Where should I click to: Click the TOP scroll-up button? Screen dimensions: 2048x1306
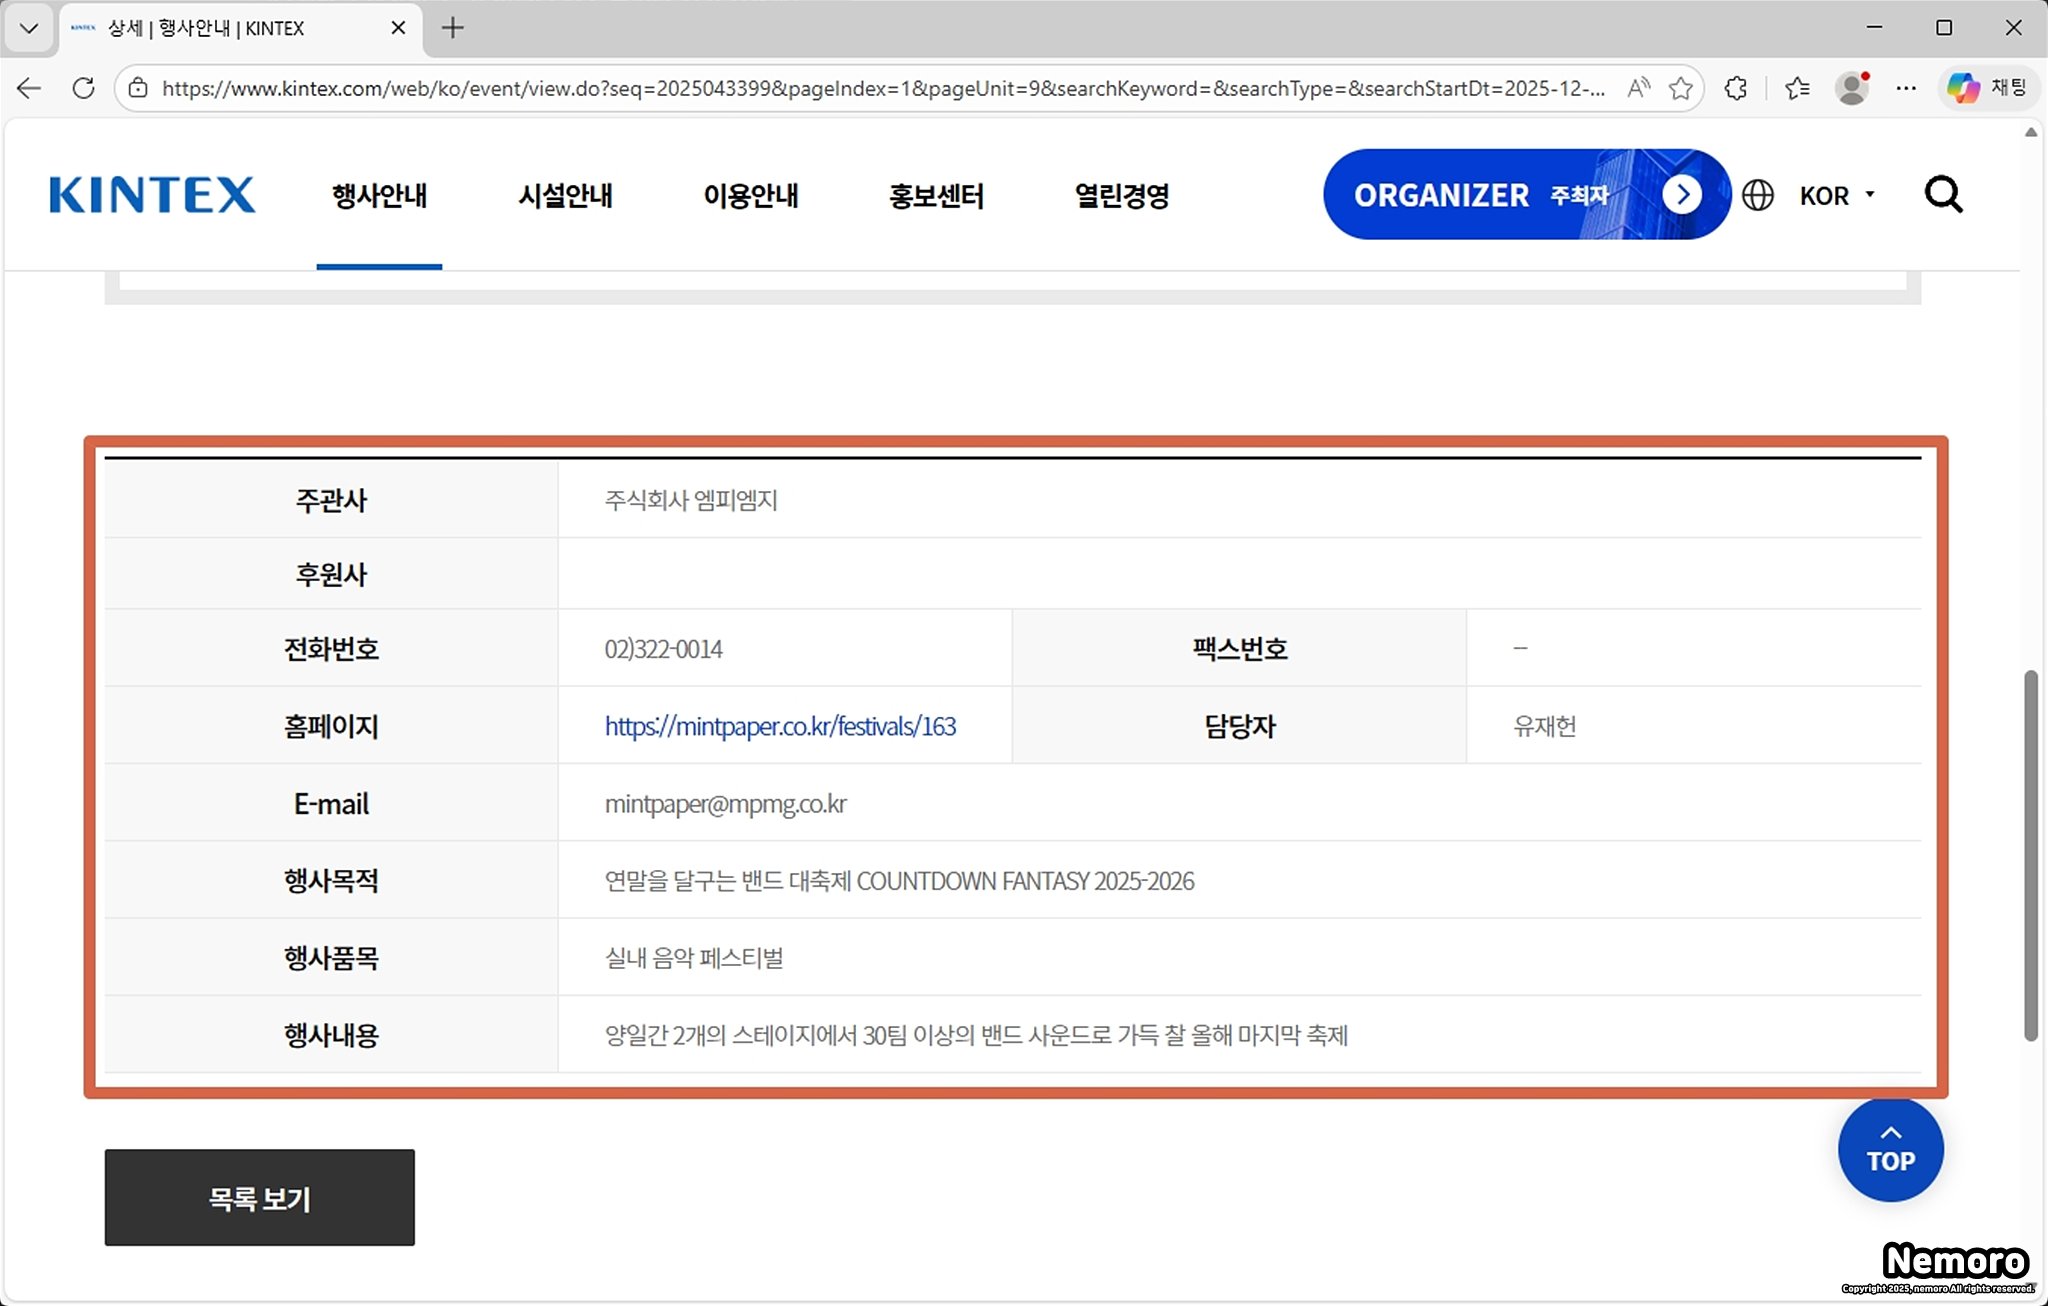click(1890, 1150)
